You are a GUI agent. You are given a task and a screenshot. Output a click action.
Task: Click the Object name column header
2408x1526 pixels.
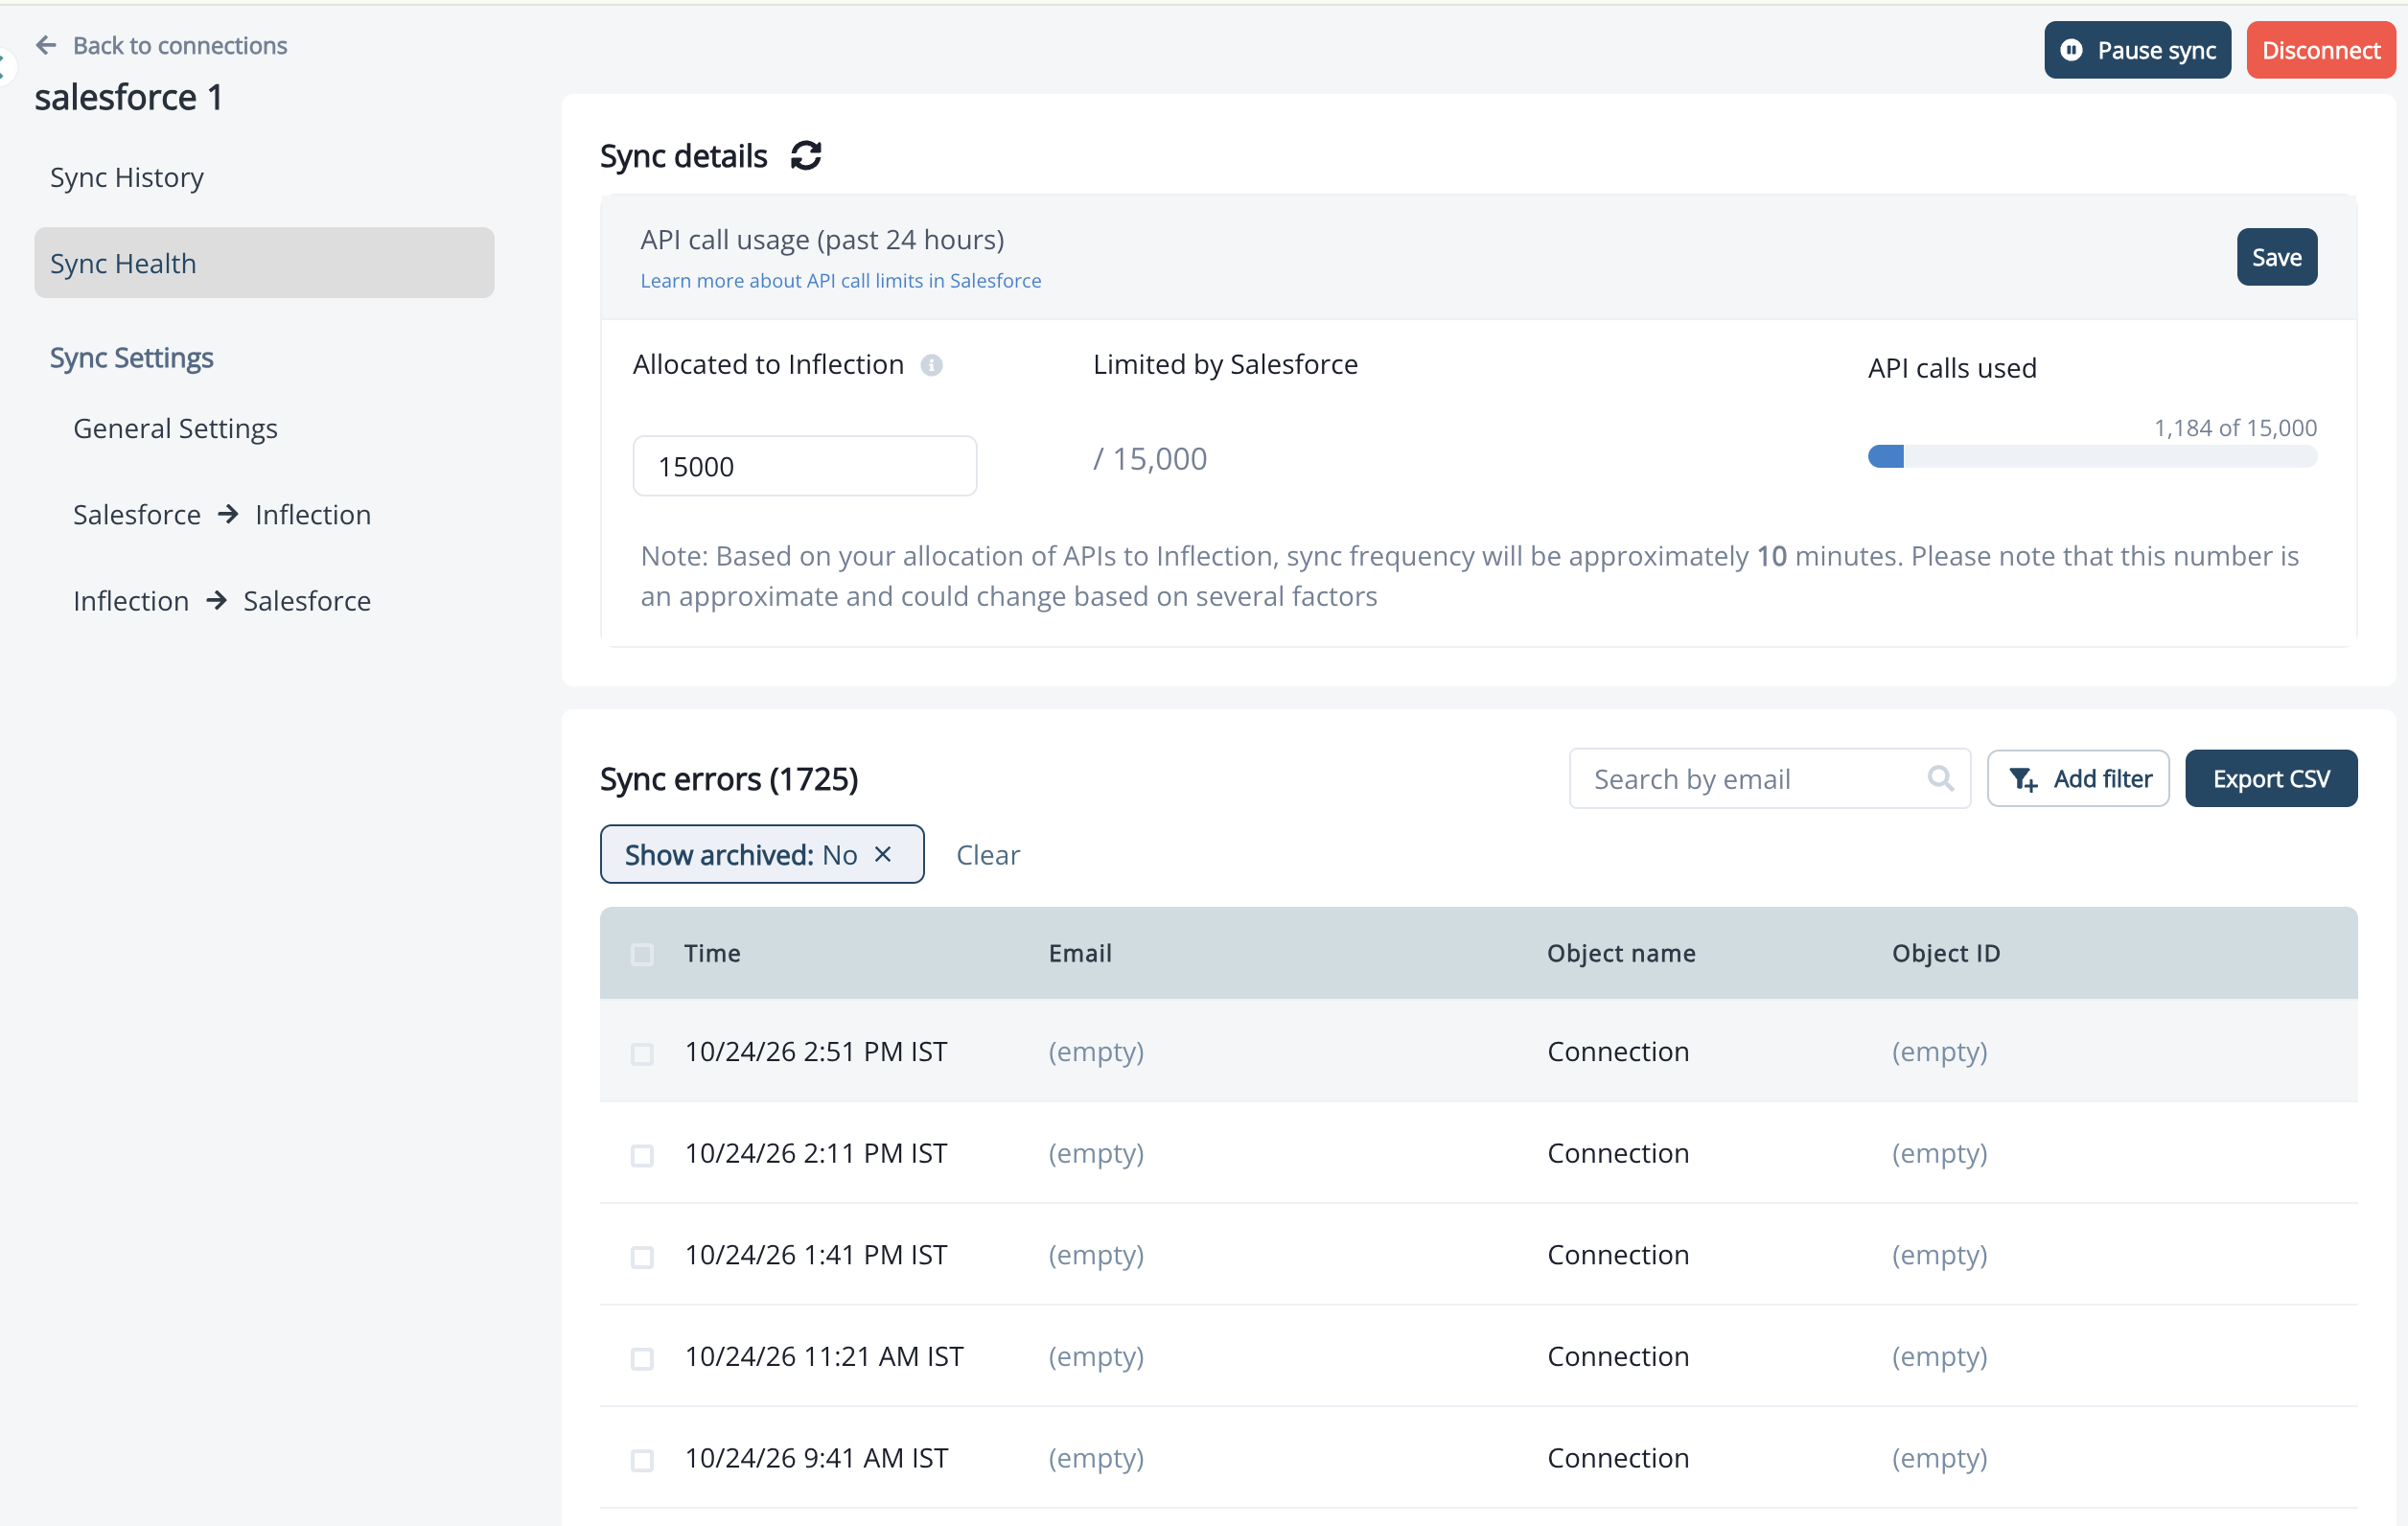pos(1621,953)
